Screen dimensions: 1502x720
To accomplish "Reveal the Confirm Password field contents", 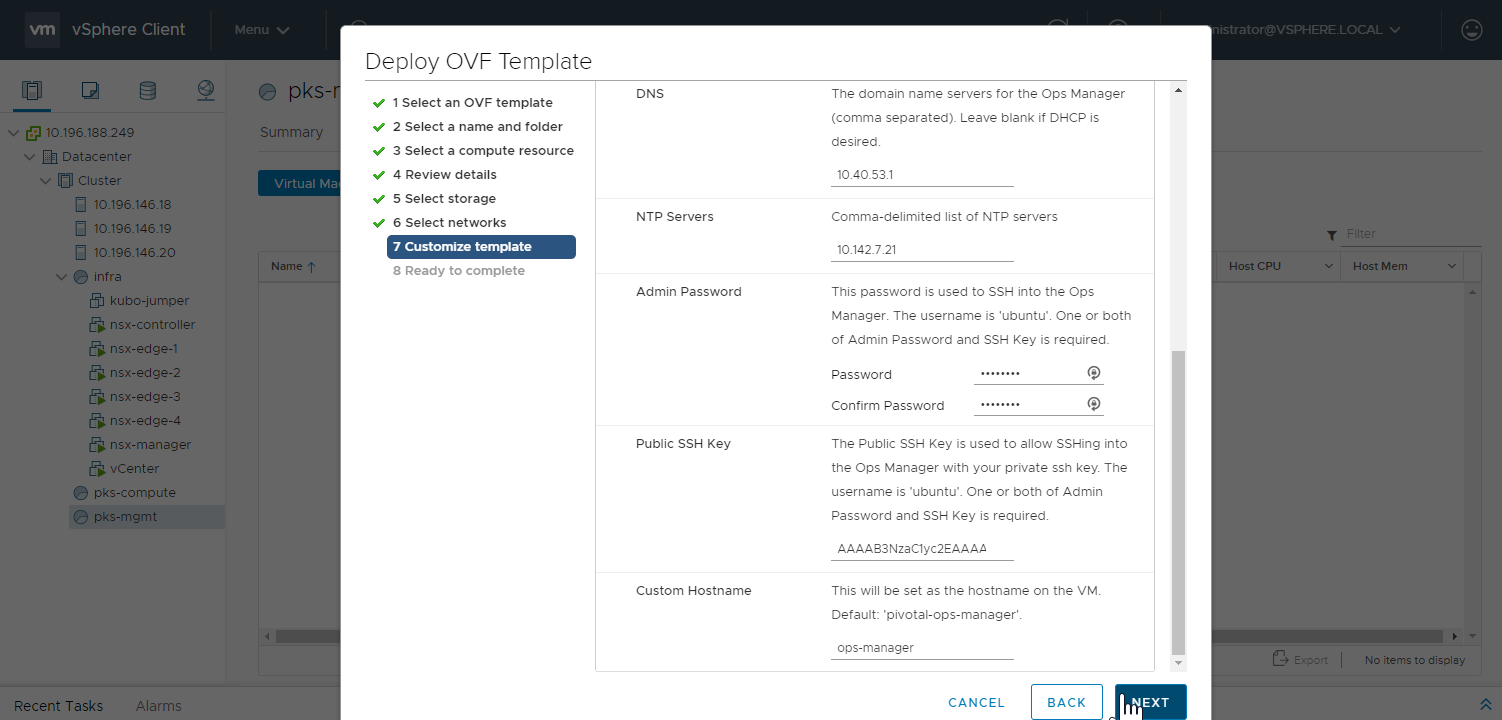I will point(1094,404).
